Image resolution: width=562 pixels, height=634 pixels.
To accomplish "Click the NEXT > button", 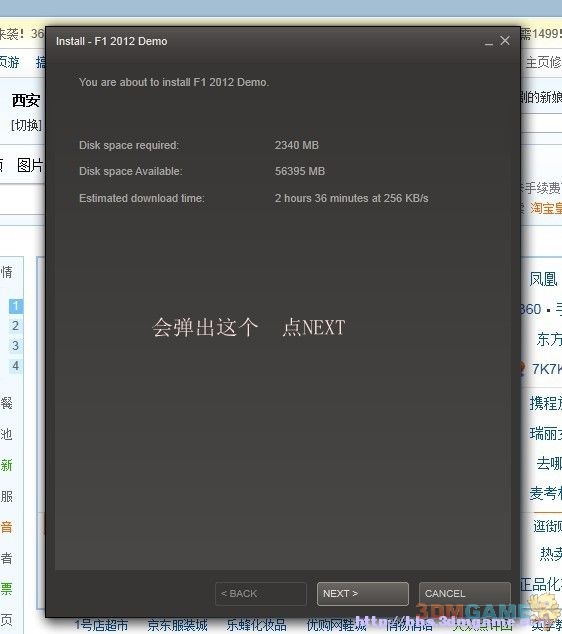I will [x=362, y=594].
